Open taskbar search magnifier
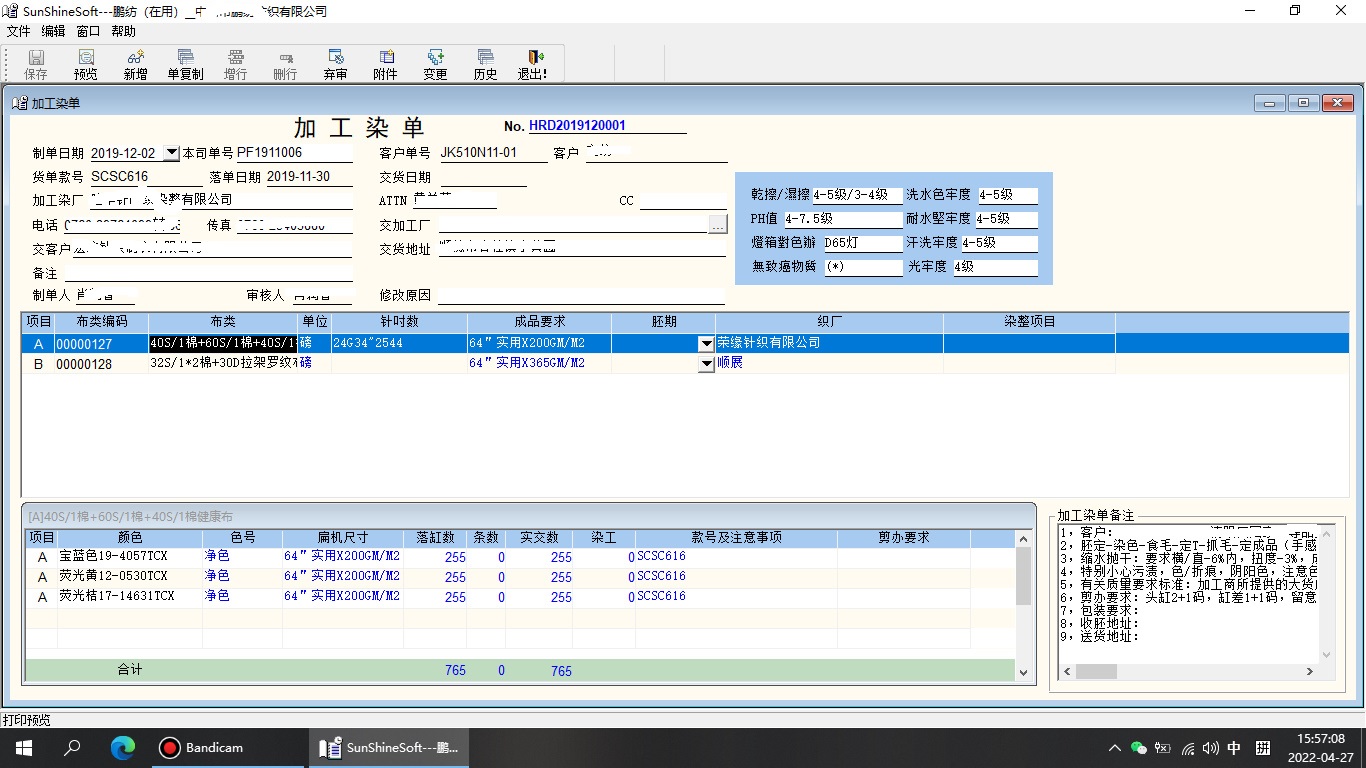Image resolution: width=1366 pixels, height=768 pixels. (72, 748)
